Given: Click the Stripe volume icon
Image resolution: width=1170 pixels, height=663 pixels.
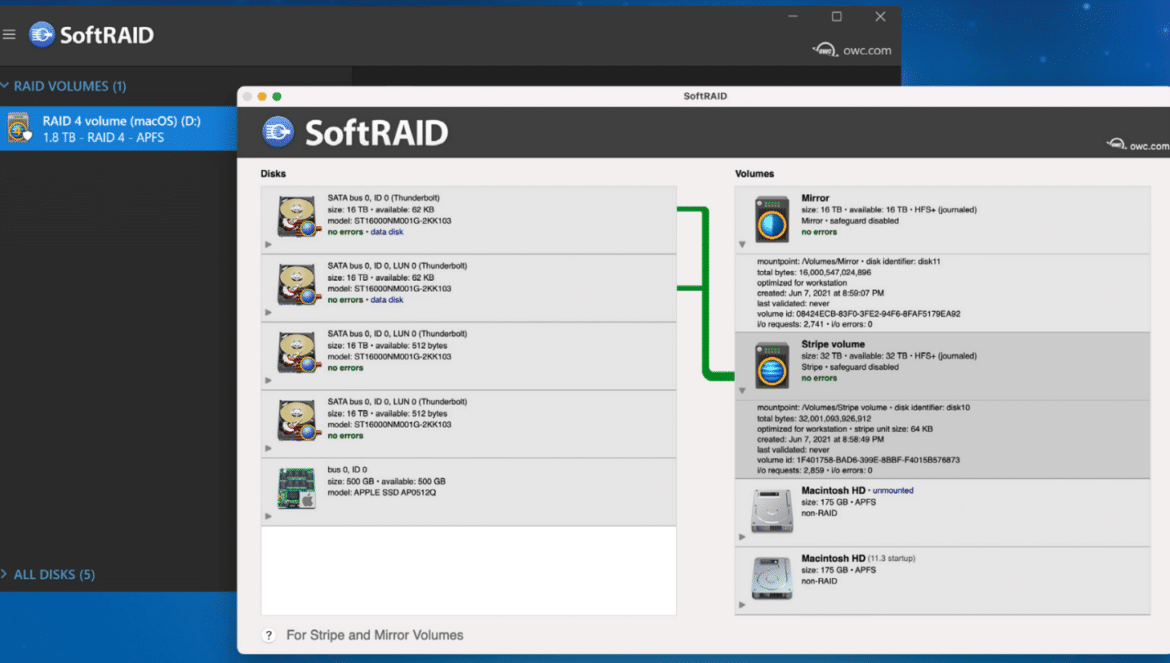Looking at the screenshot, I should coord(772,365).
